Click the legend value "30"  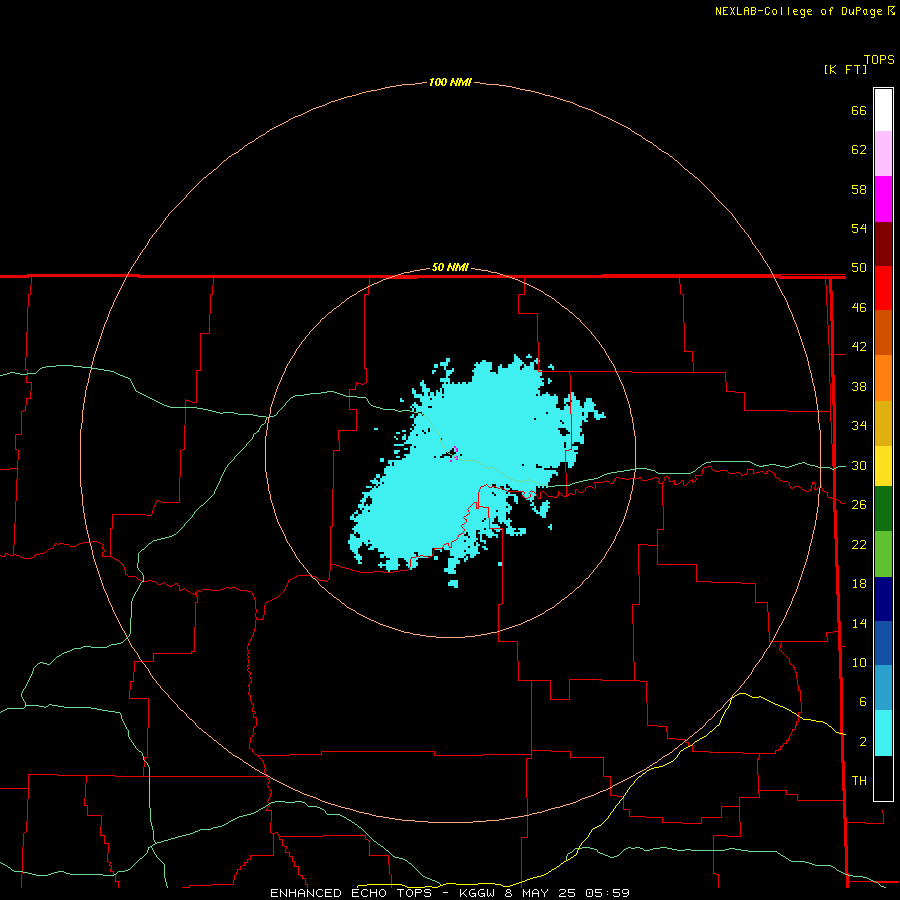point(859,465)
